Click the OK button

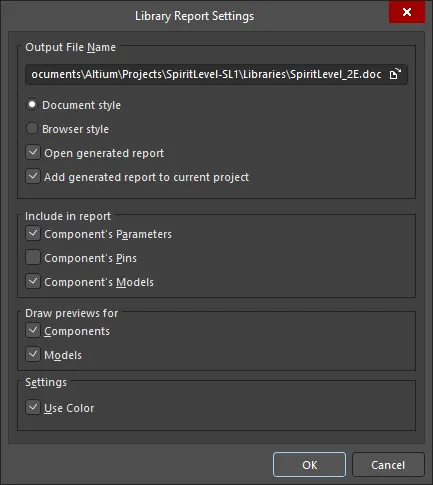point(309,465)
